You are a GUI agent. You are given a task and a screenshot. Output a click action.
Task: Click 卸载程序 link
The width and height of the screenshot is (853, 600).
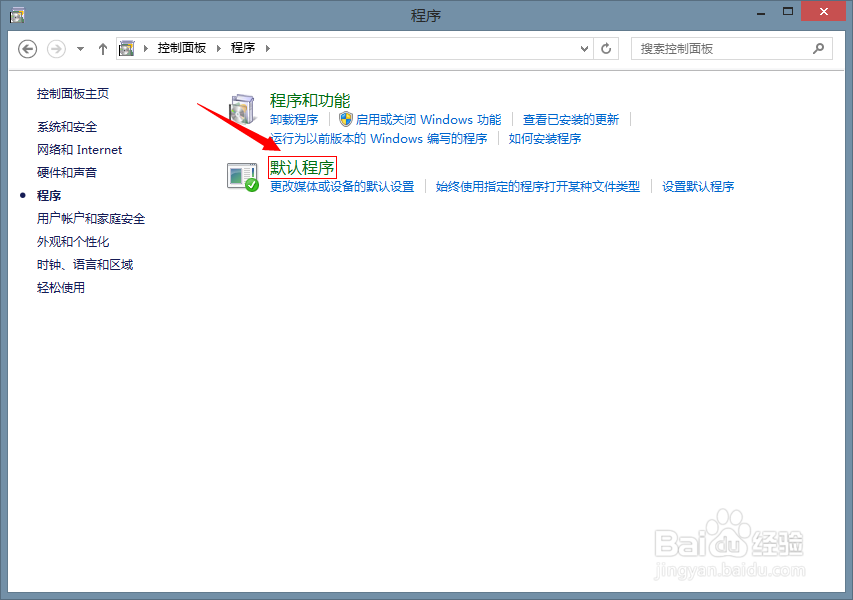coord(294,120)
